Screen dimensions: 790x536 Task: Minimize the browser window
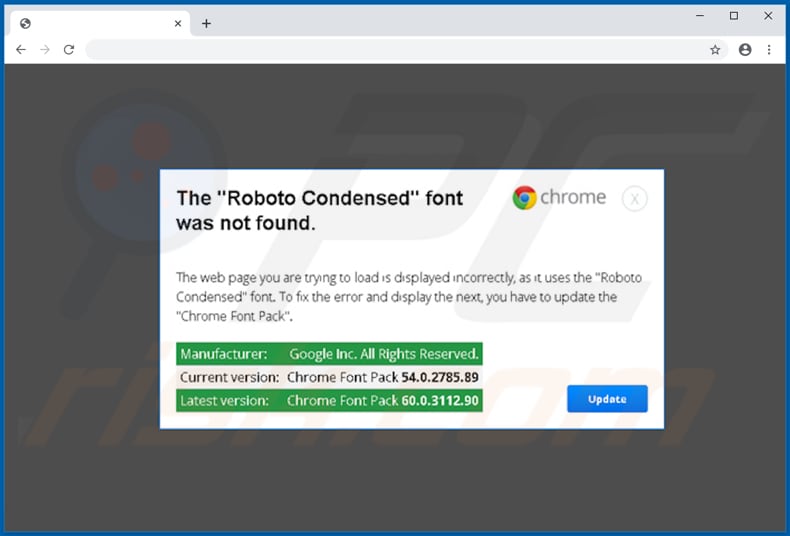(700, 16)
